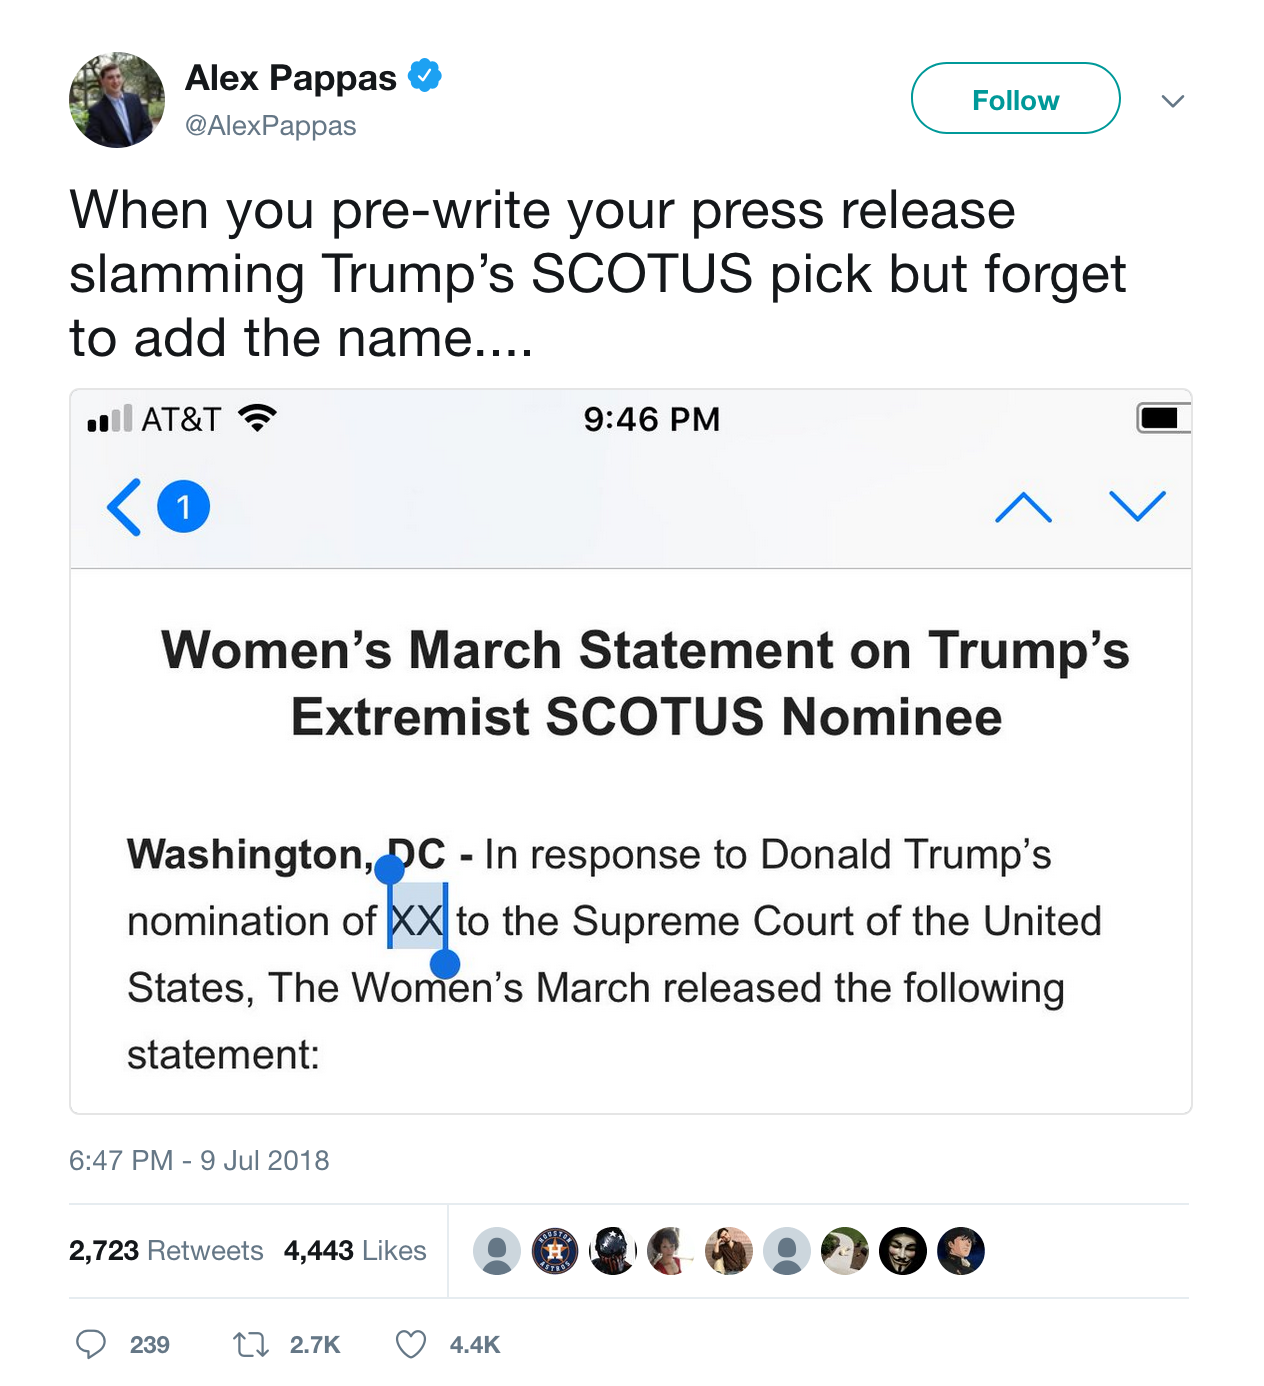
Task: View the 4,443 Likes list
Action: (x=355, y=1251)
